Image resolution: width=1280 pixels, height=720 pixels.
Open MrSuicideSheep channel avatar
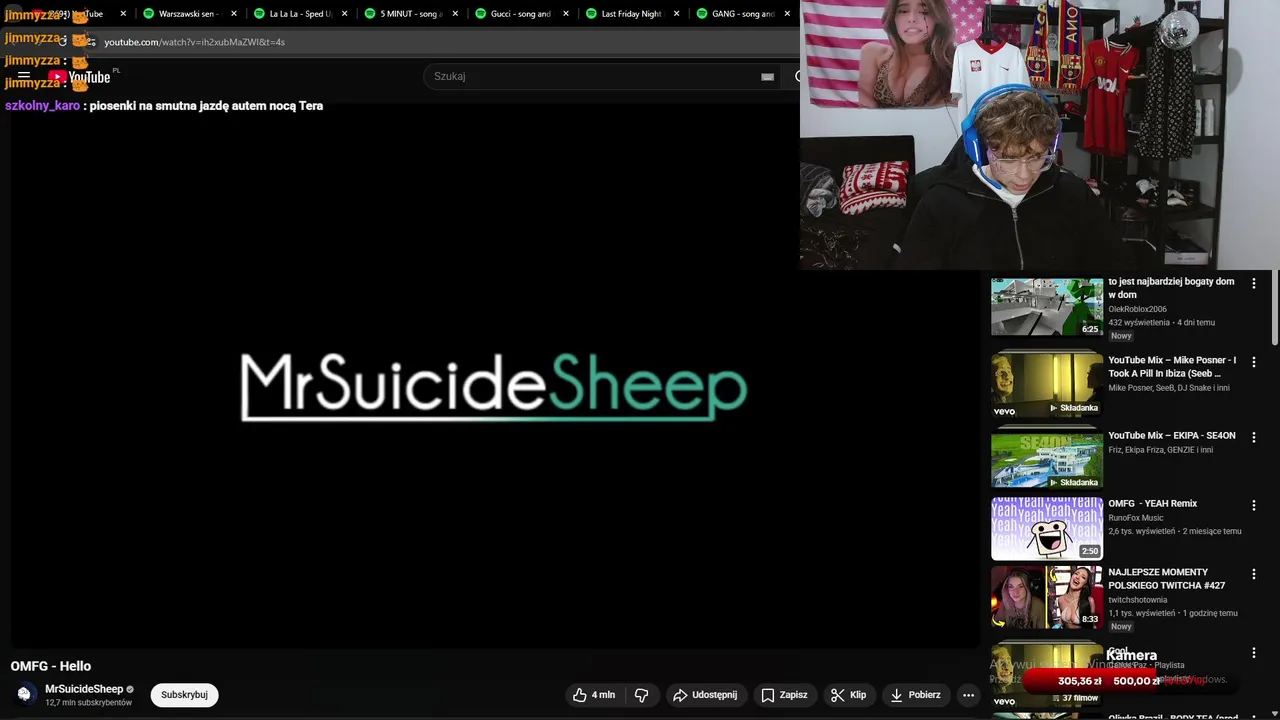click(24, 694)
